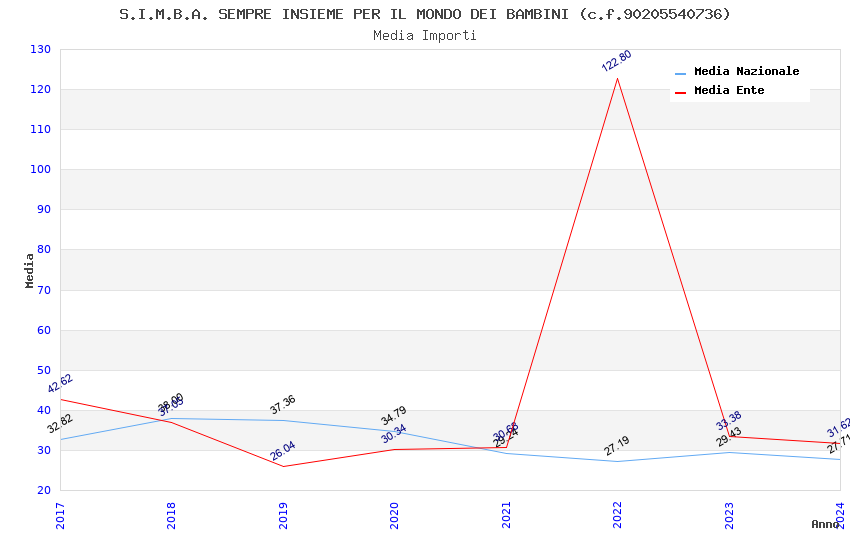Click the y-axis value 70
Screen dimensions: 850x550
pos(44,290)
